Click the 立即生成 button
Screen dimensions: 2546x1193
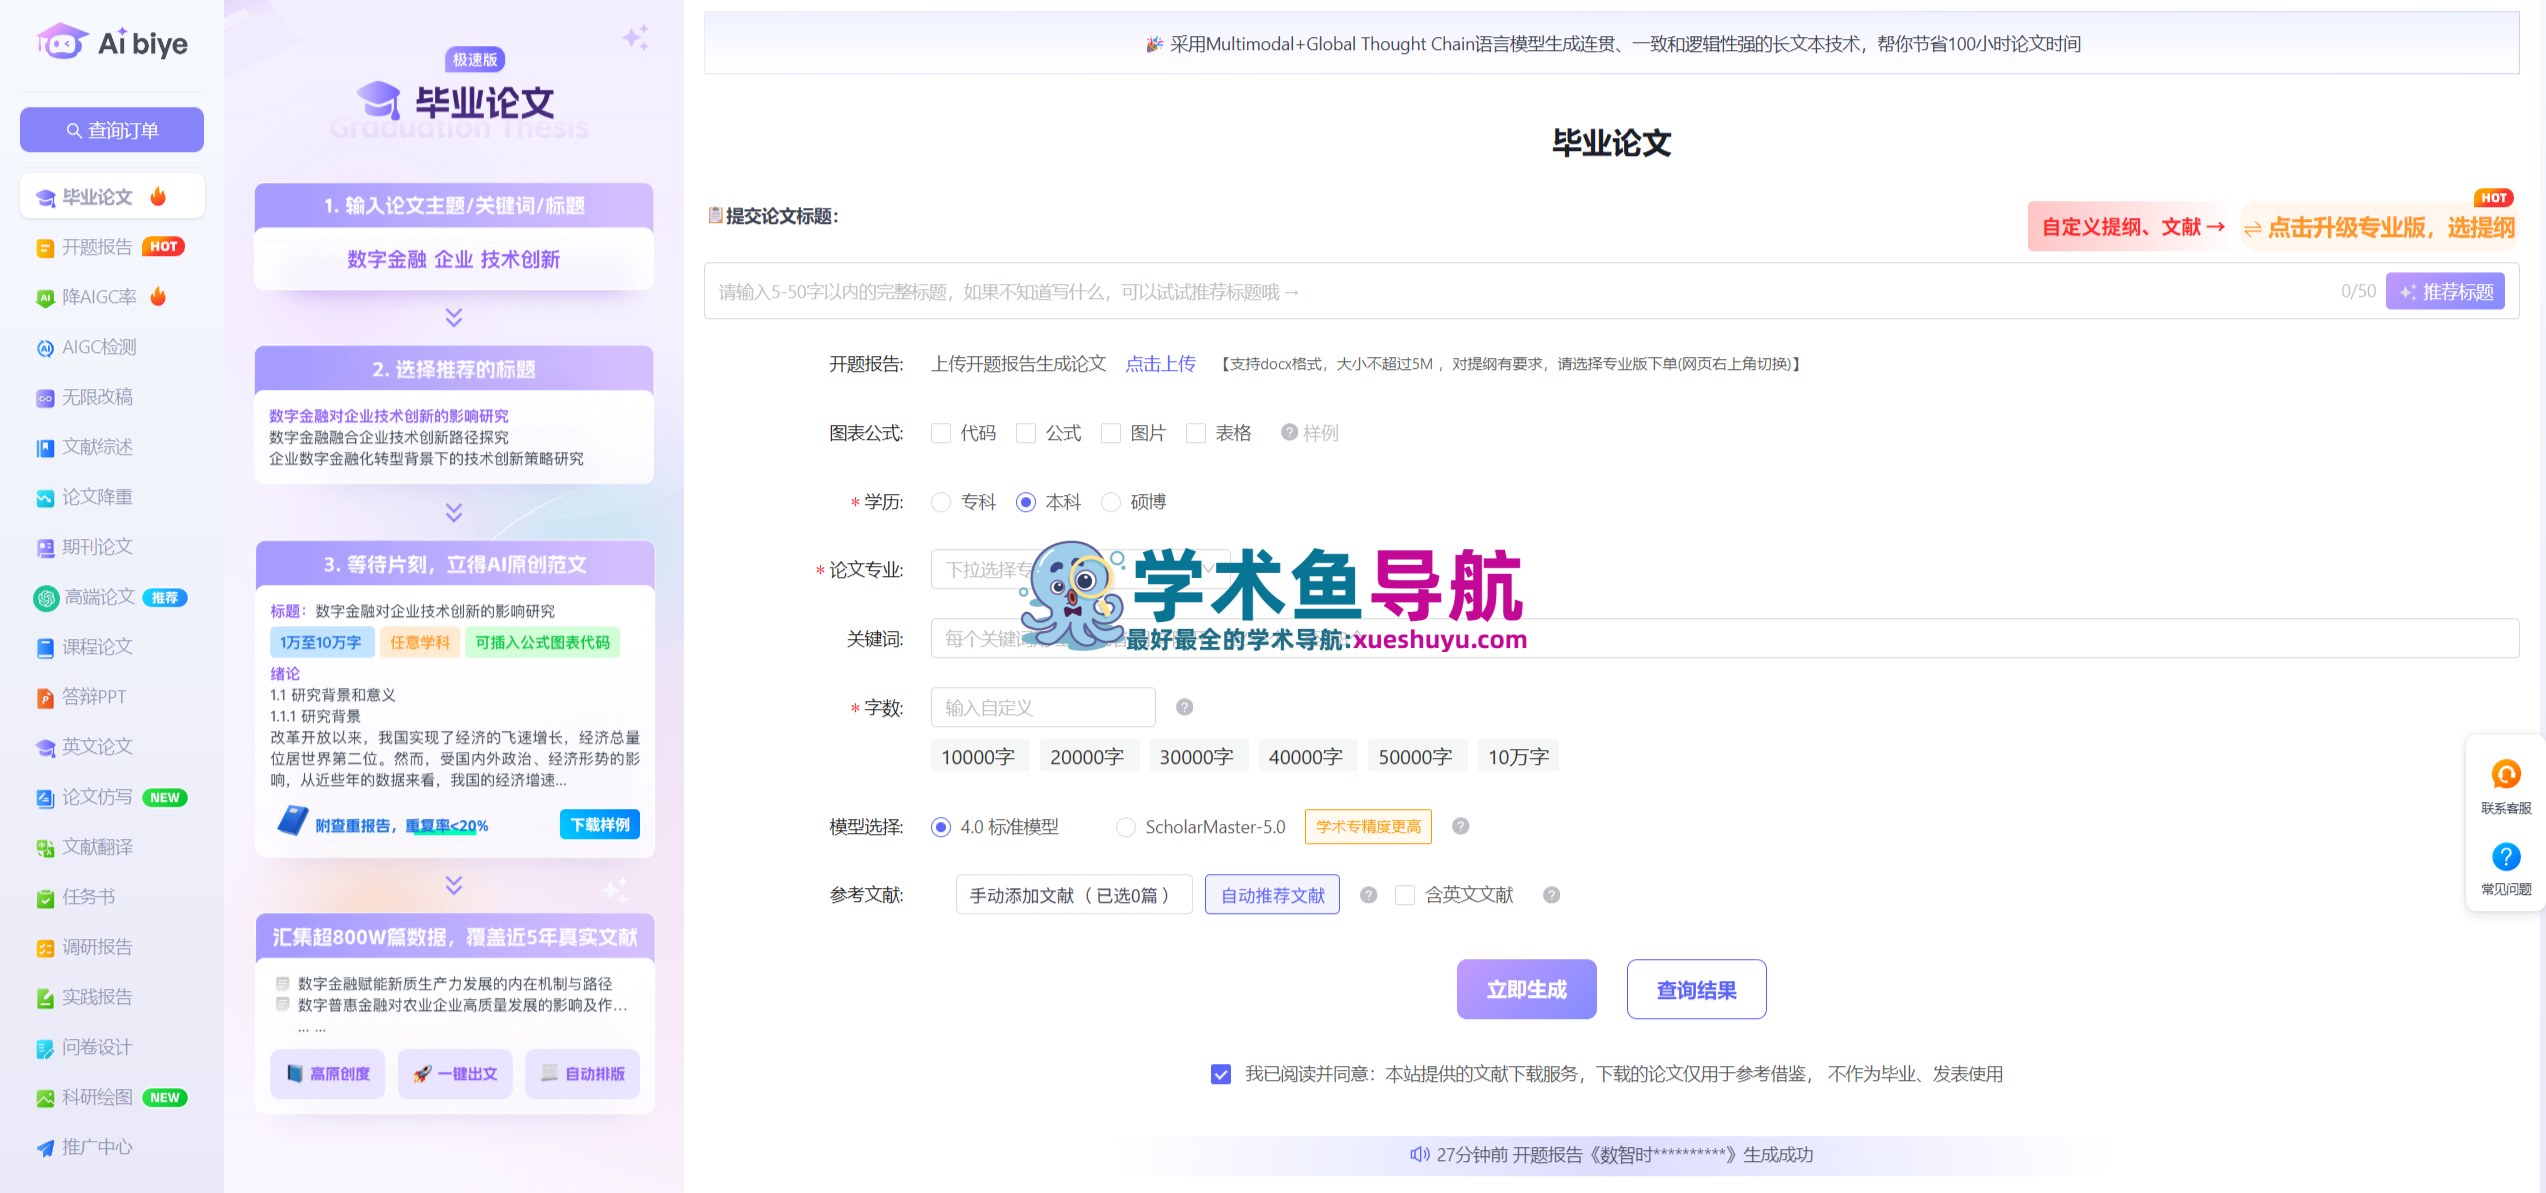point(1526,989)
